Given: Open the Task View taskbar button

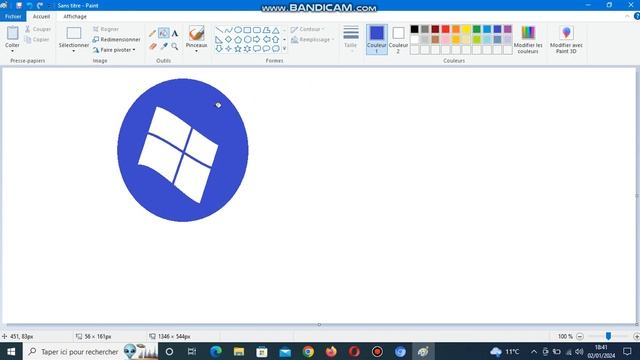Looking at the screenshot, I should click(192, 351).
